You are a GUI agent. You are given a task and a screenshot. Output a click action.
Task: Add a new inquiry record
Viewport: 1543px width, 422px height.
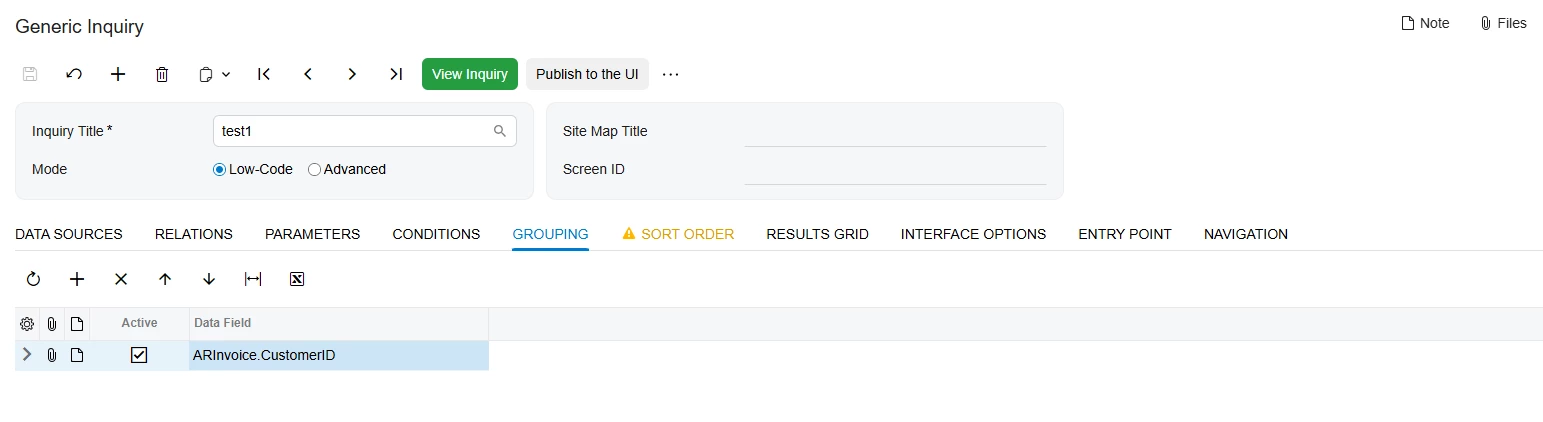tap(118, 74)
